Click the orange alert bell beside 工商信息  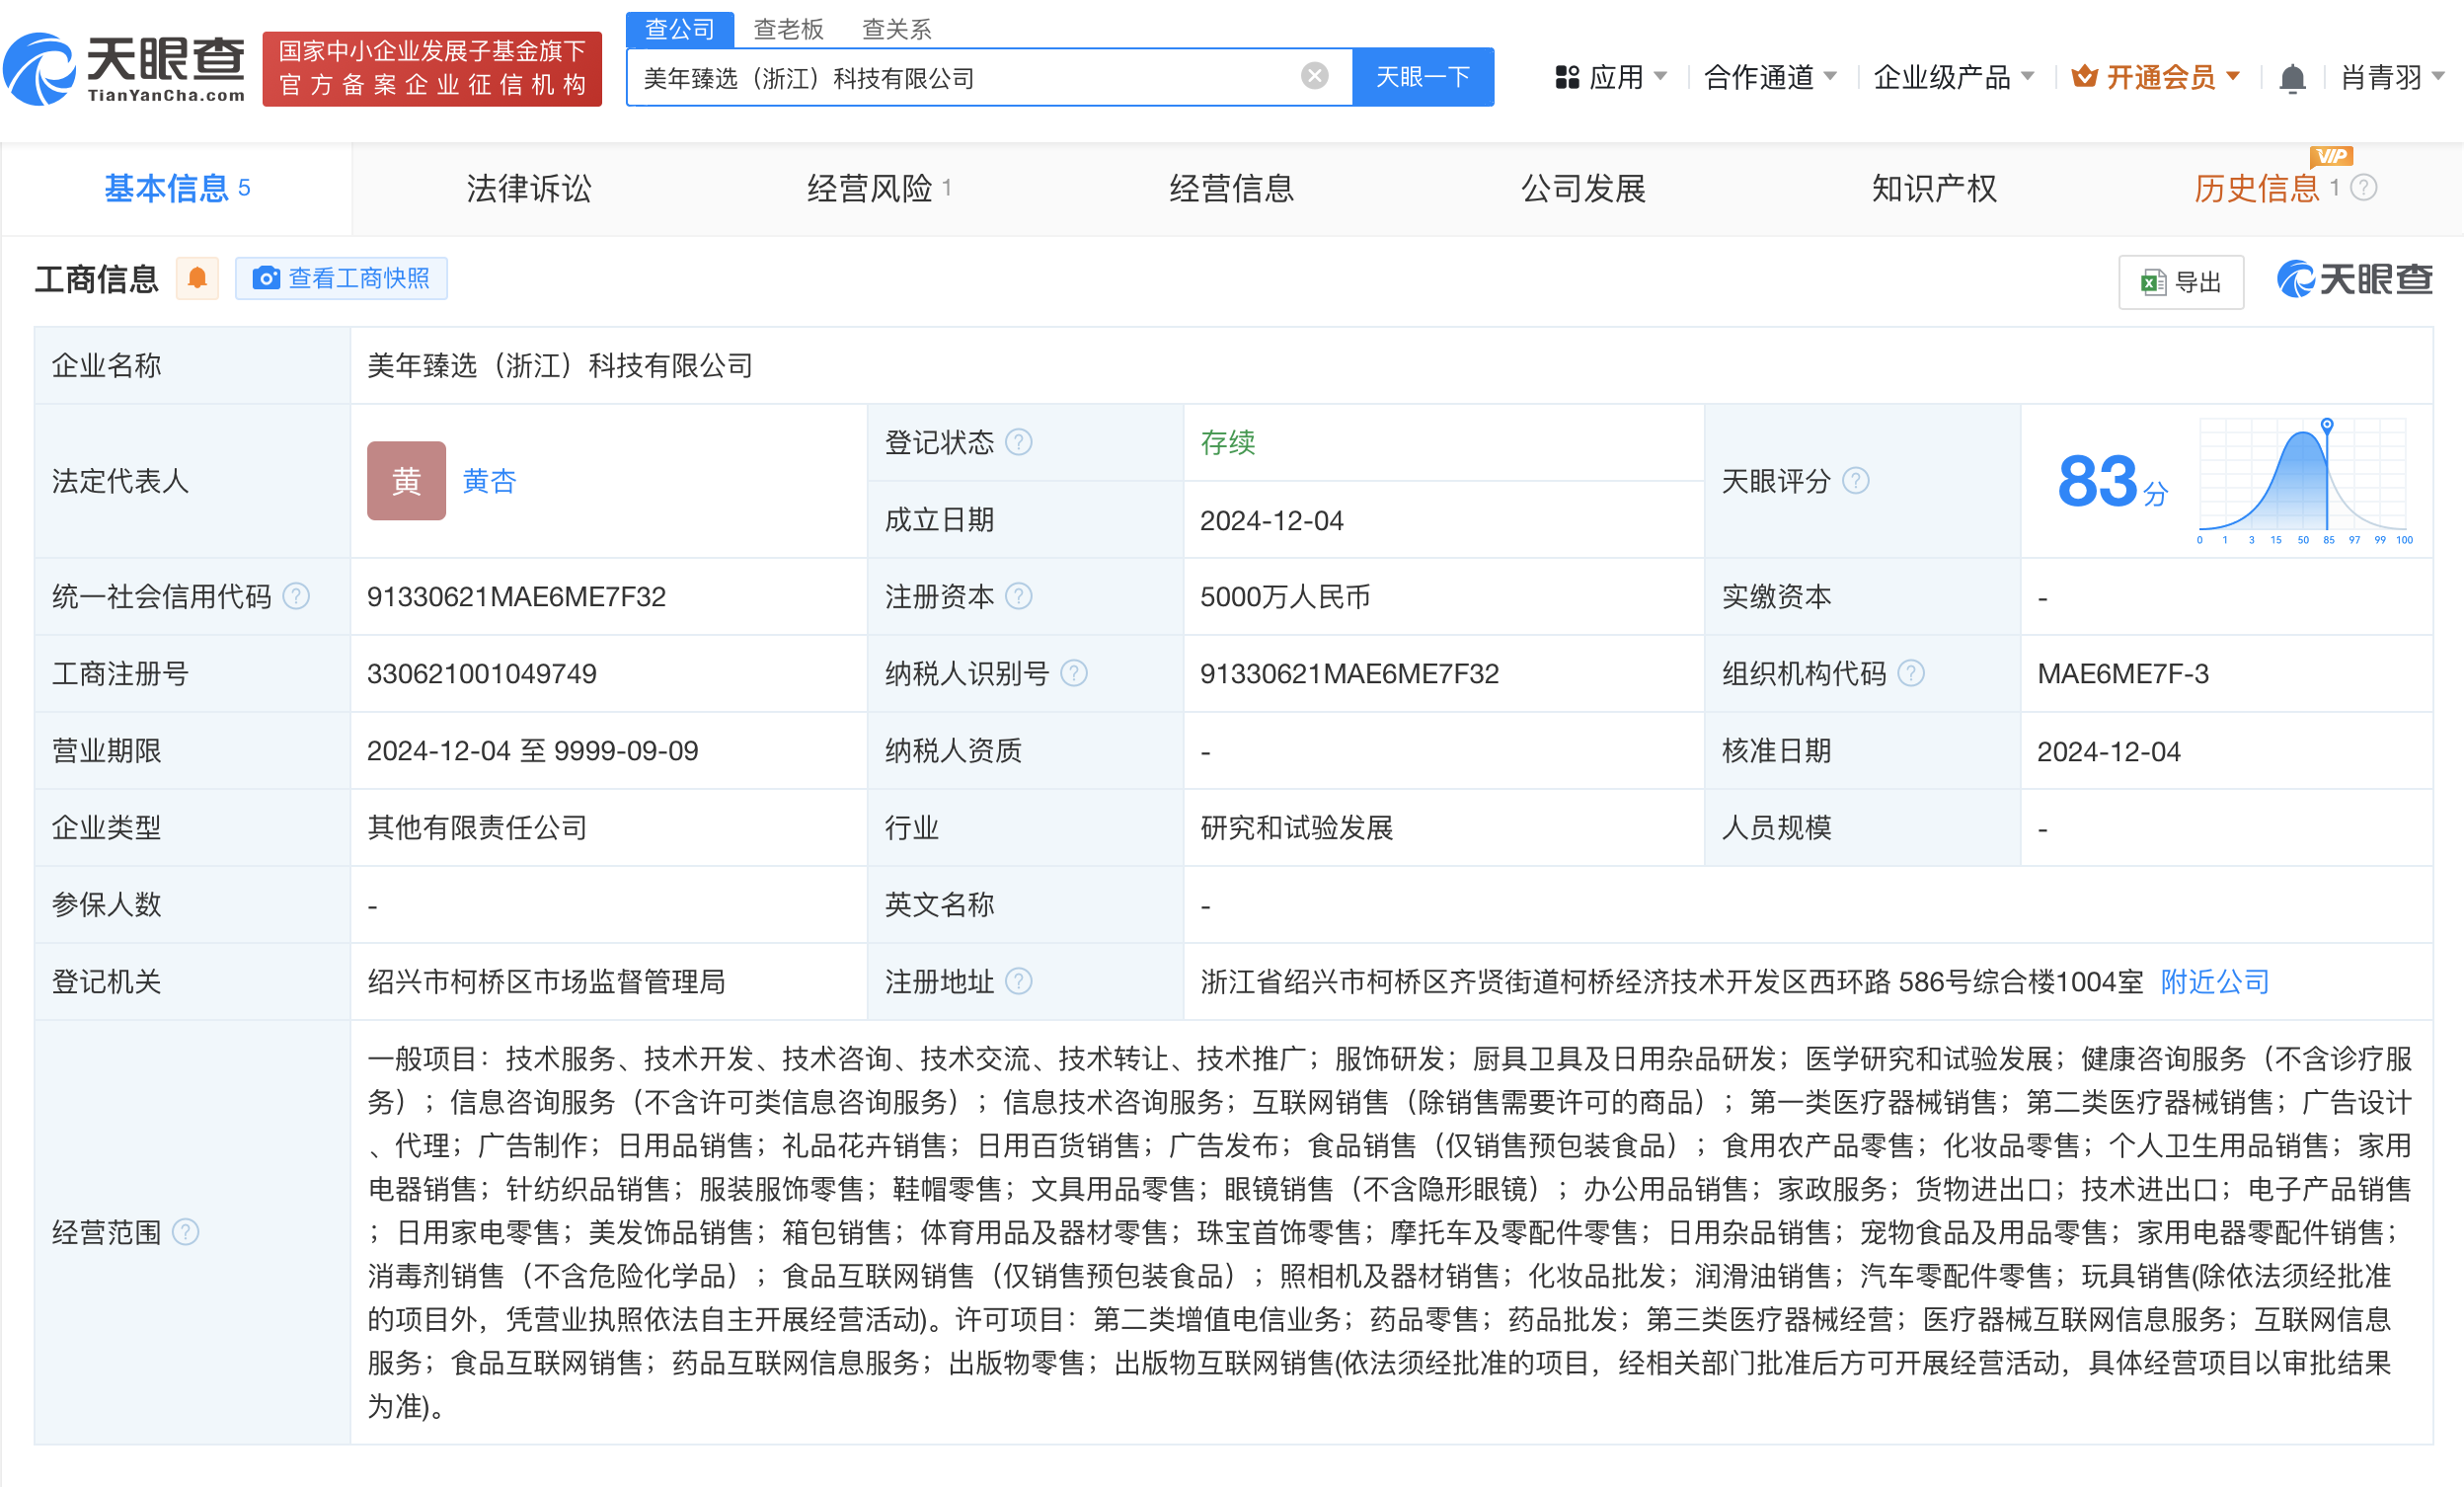[197, 278]
